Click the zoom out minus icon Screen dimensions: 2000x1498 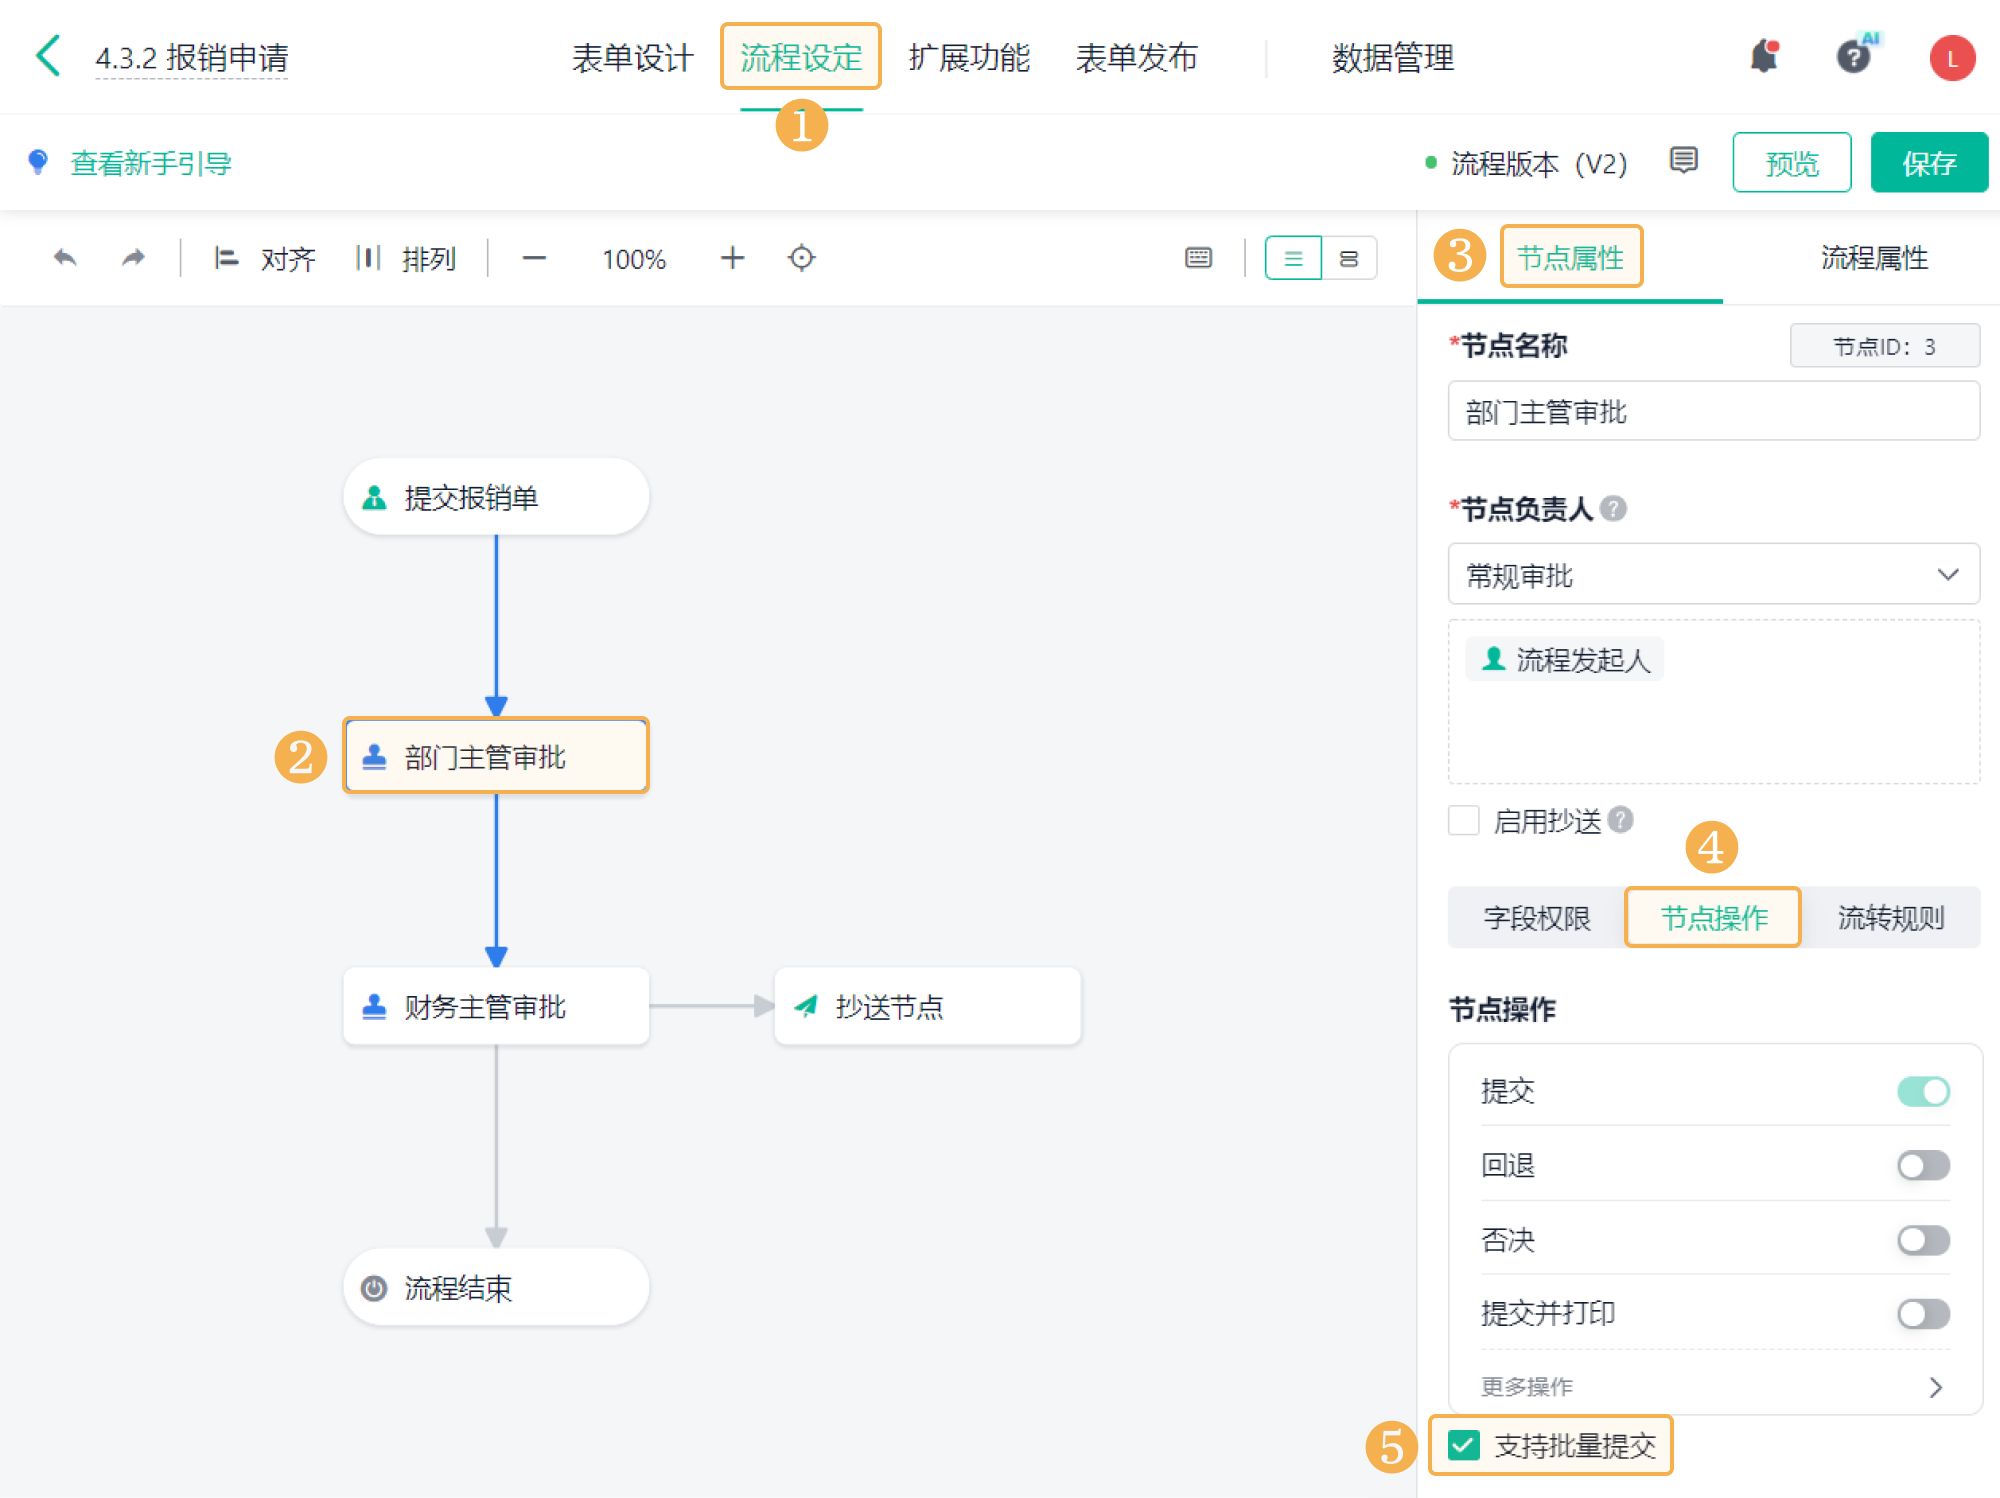point(534,259)
